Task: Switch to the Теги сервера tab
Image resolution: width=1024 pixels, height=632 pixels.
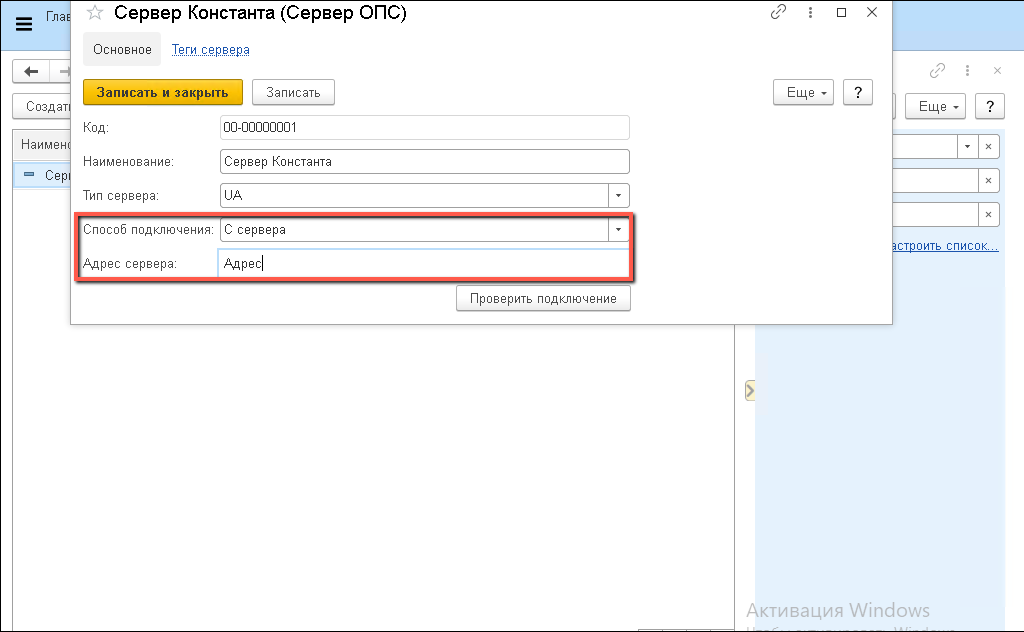Action: pos(211,49)
